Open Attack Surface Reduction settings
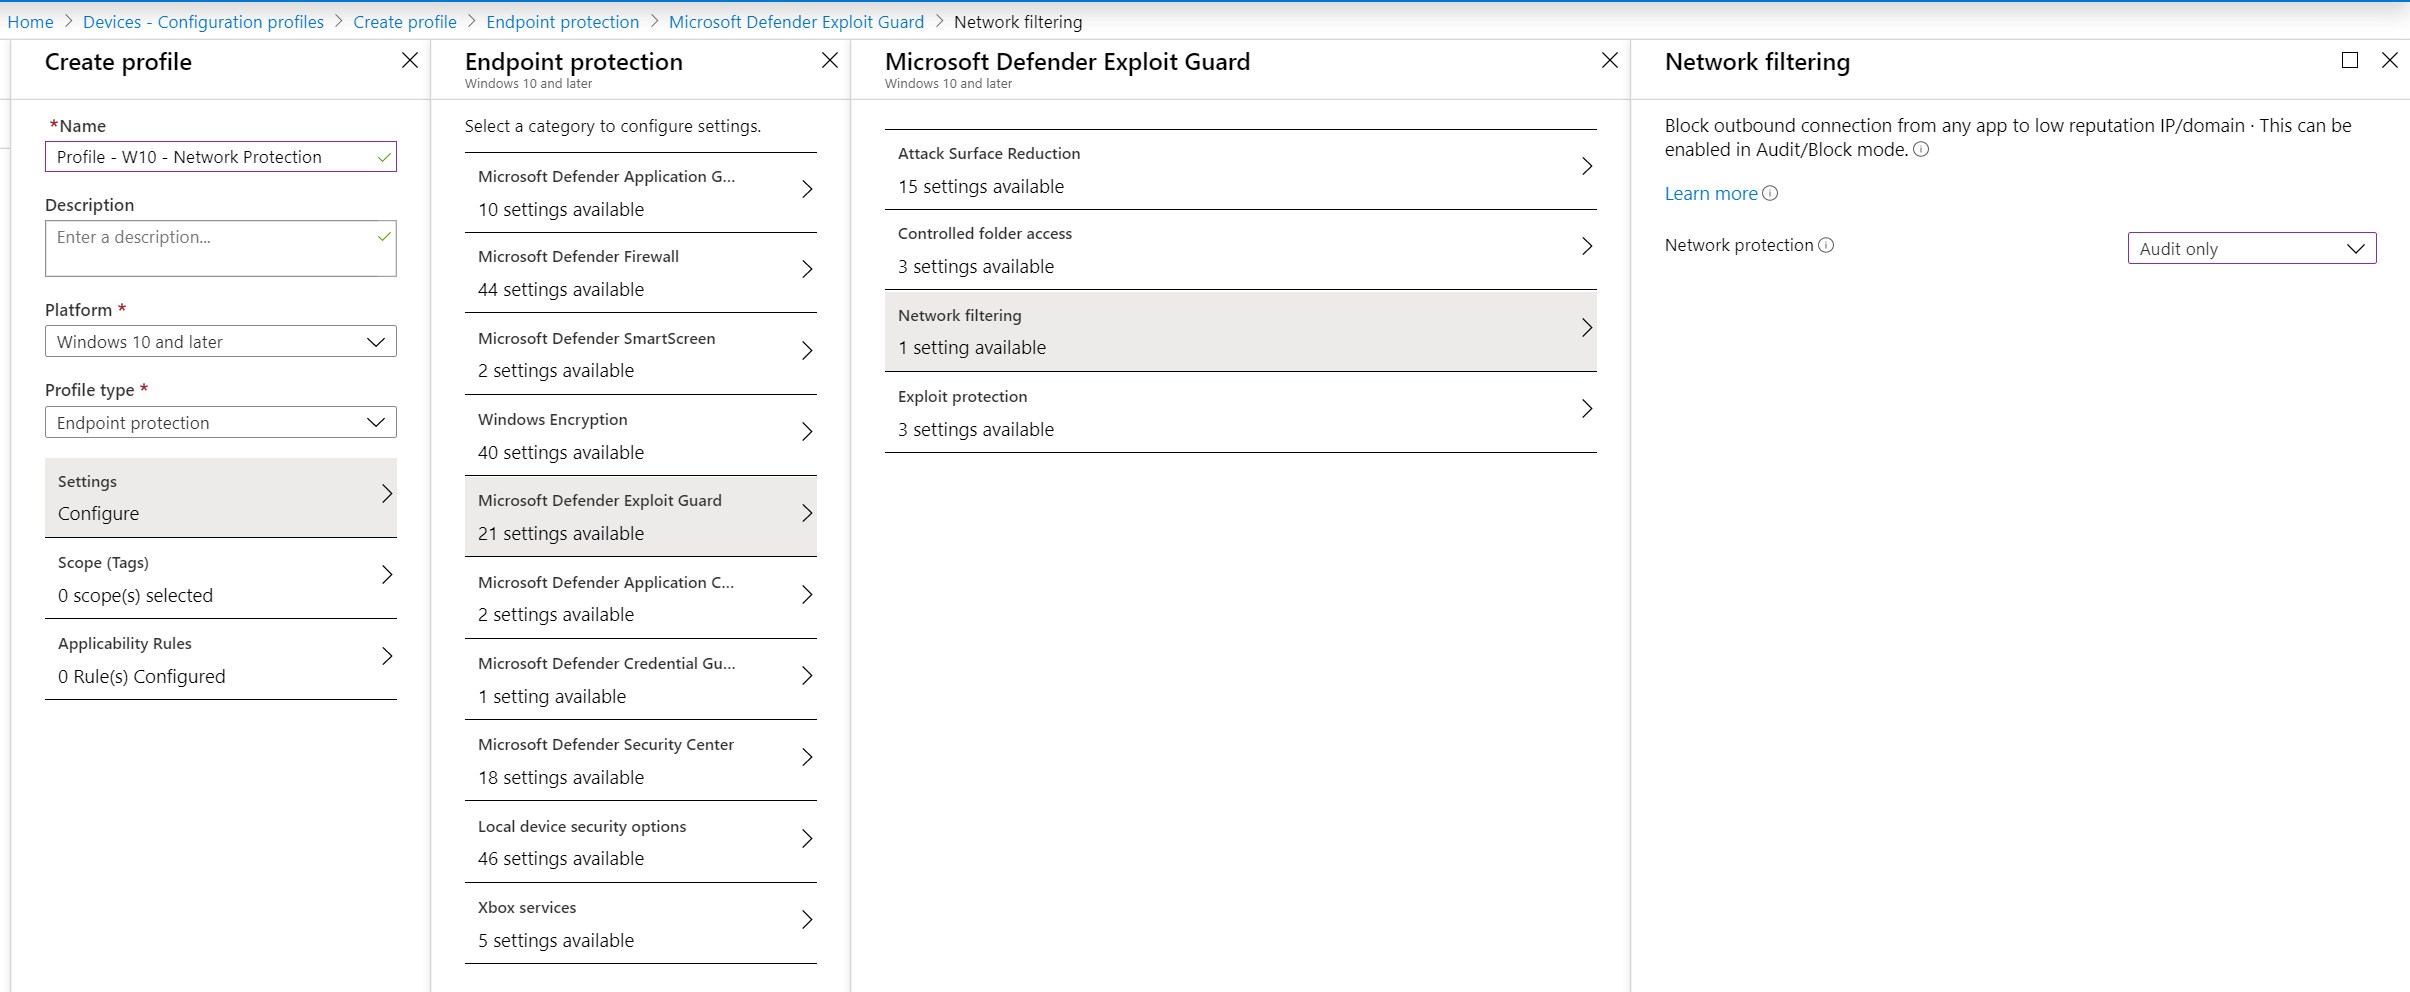 point(1241,170)
